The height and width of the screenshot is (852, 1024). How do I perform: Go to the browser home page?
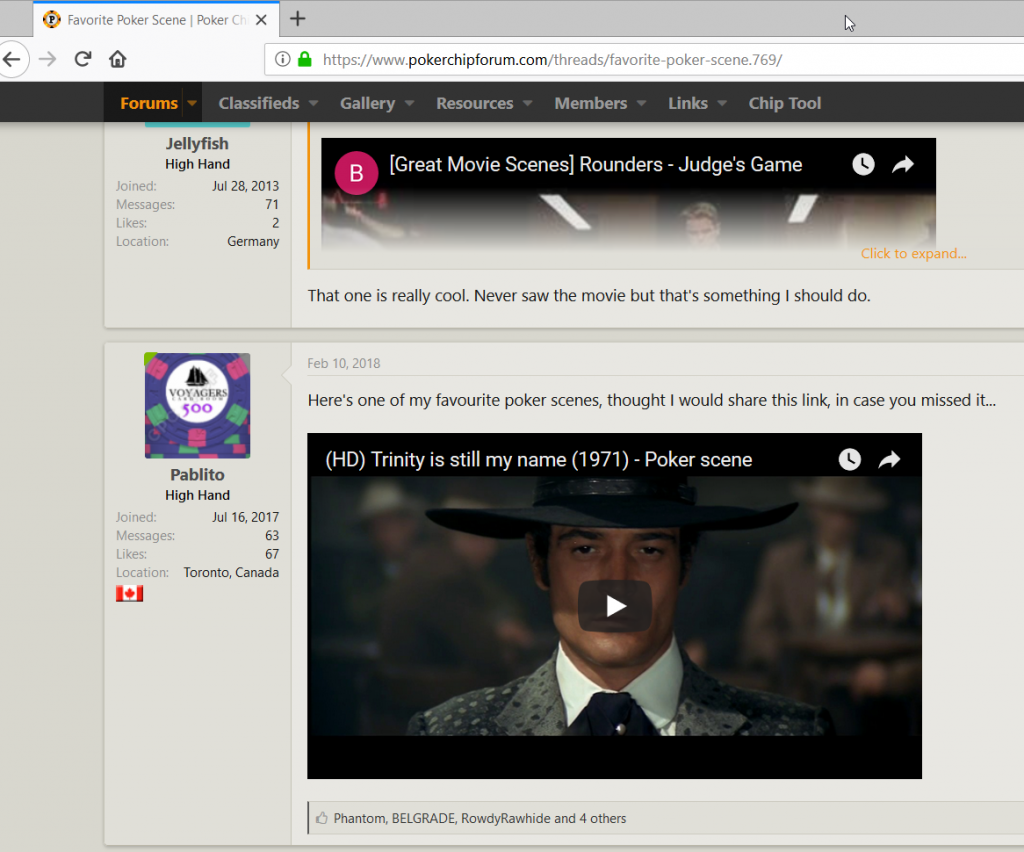click(x=117, y=59)
